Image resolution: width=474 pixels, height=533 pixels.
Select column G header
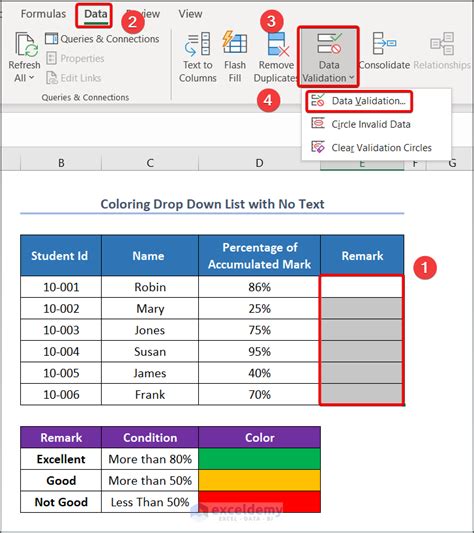452,164
